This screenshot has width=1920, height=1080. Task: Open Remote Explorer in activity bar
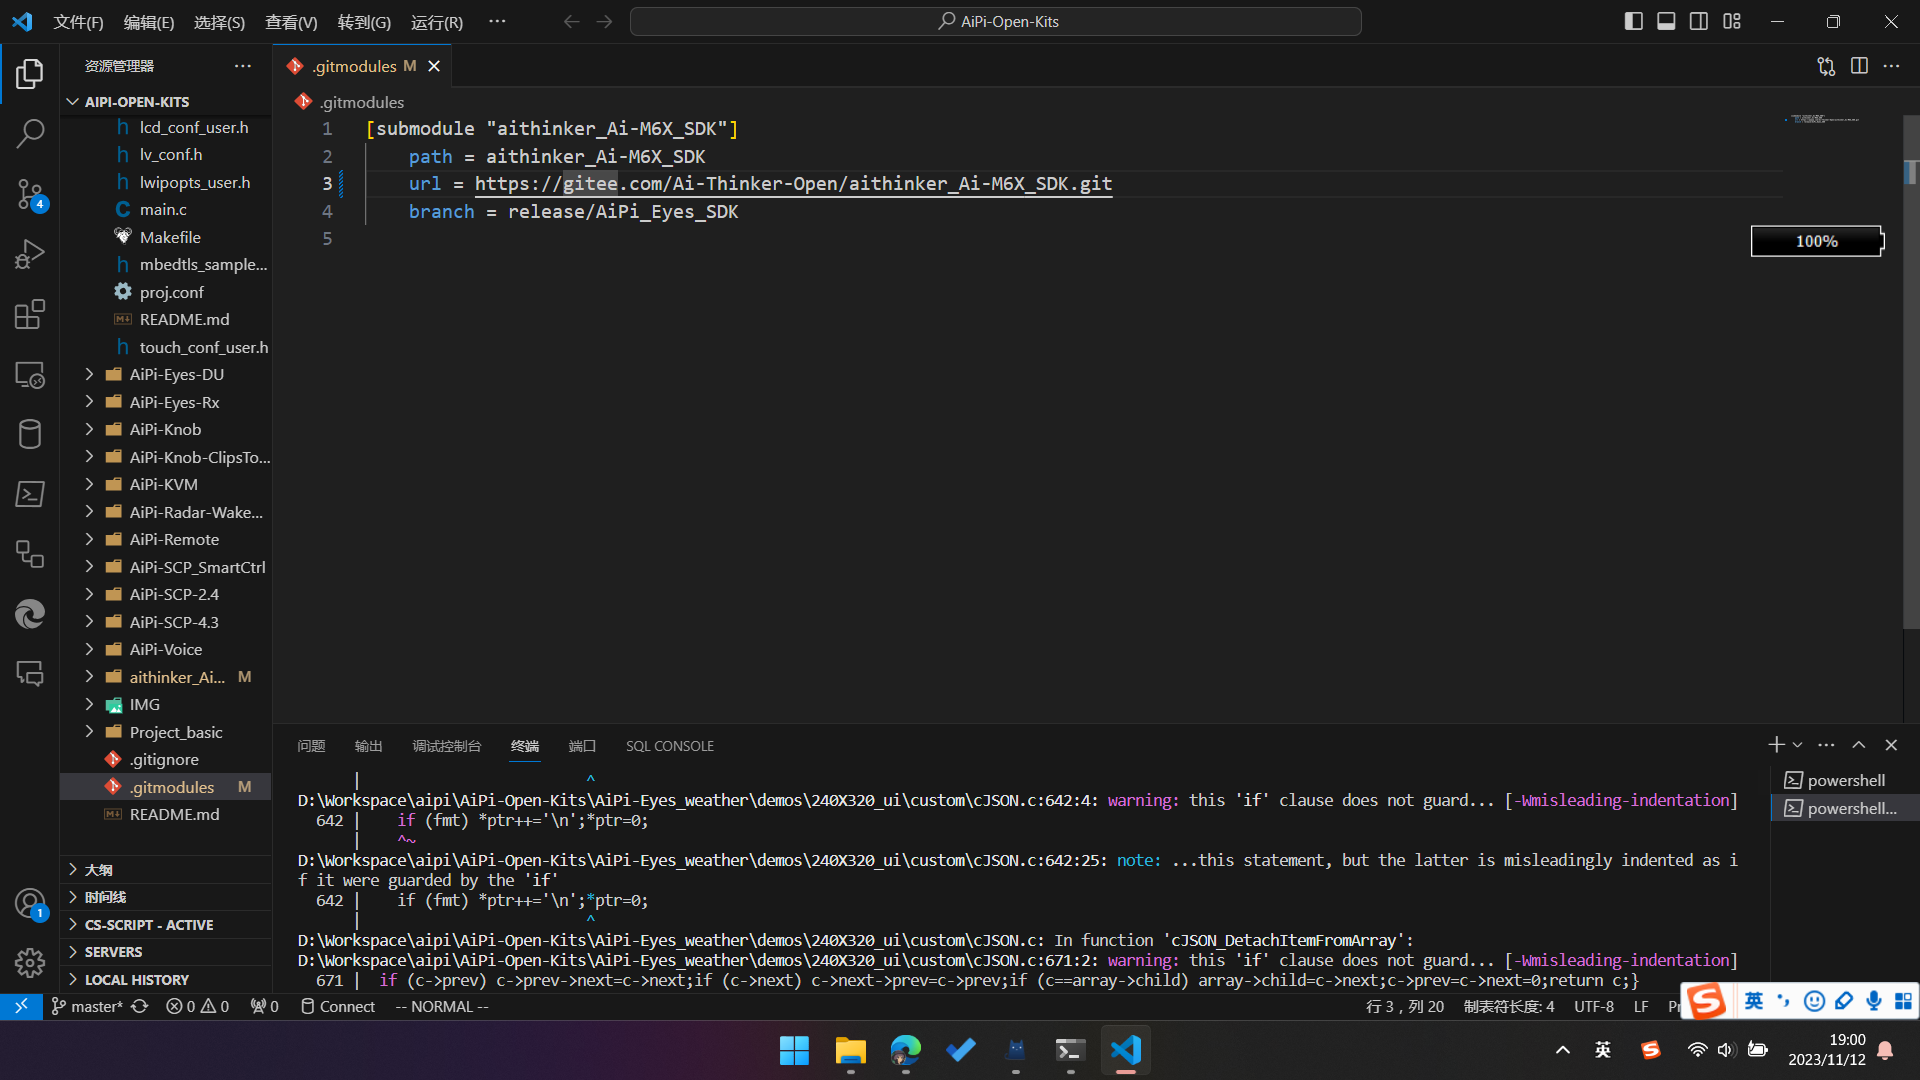[x=30, y=375]
